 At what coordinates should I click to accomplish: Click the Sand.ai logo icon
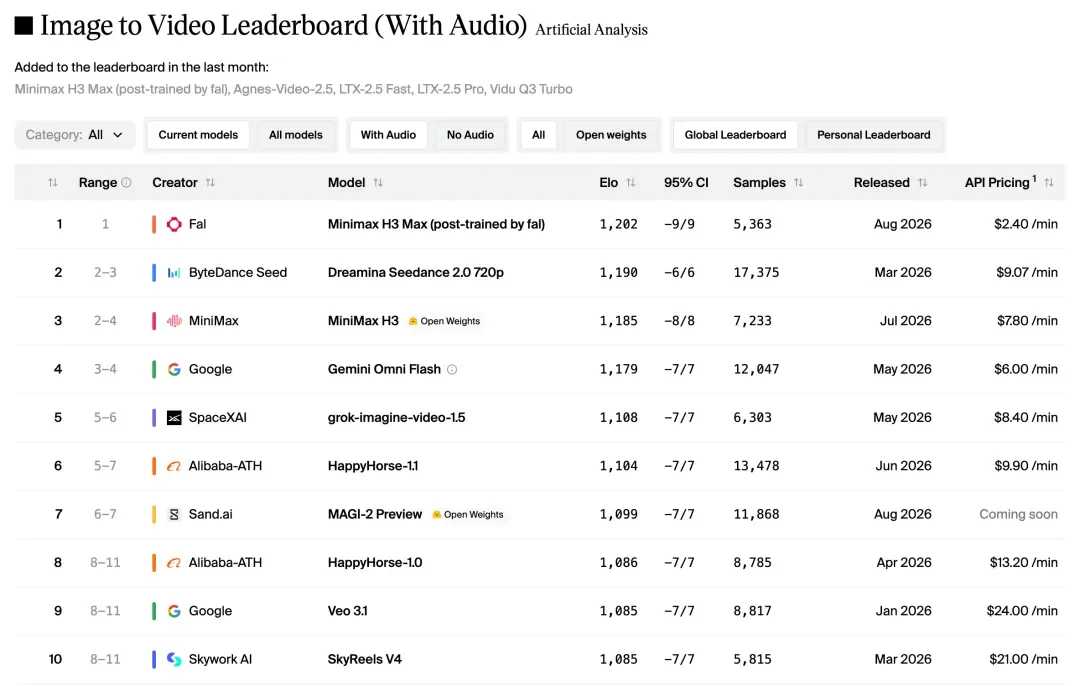tap(174, 514)
